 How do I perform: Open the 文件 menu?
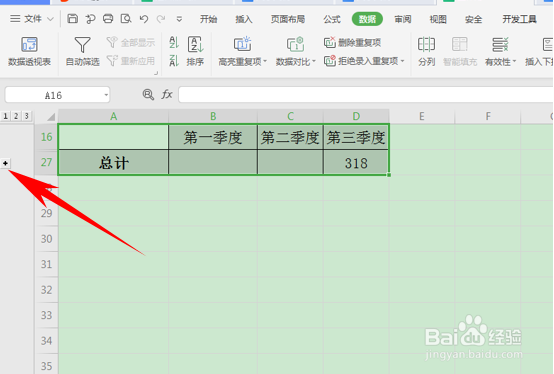31,19
